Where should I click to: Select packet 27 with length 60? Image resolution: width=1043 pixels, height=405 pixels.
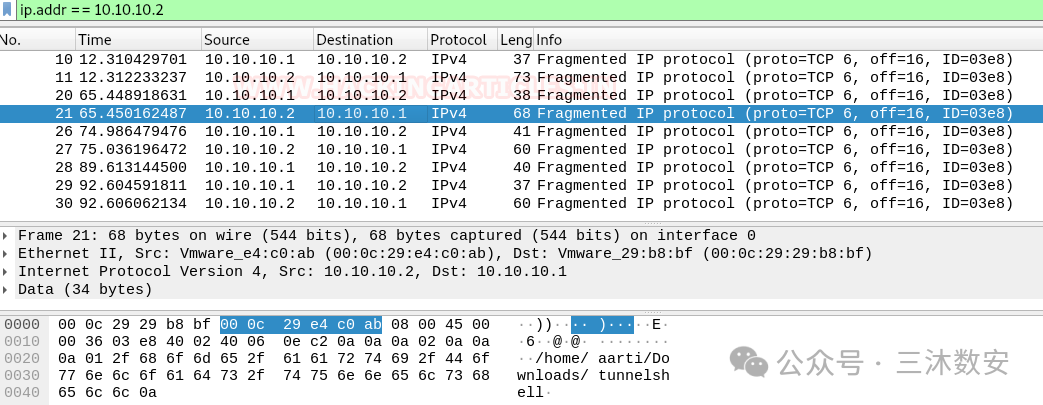[x=522, y=150]
